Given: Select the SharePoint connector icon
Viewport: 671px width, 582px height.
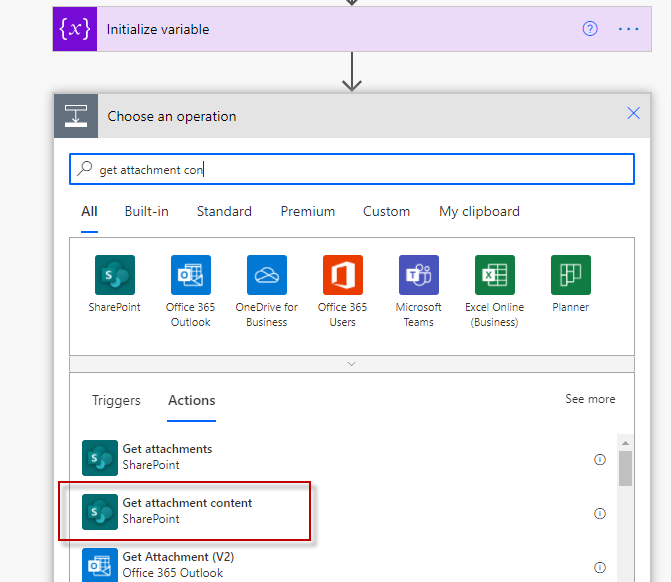Looking at the screenshot, I should click(x=115, y=275).
